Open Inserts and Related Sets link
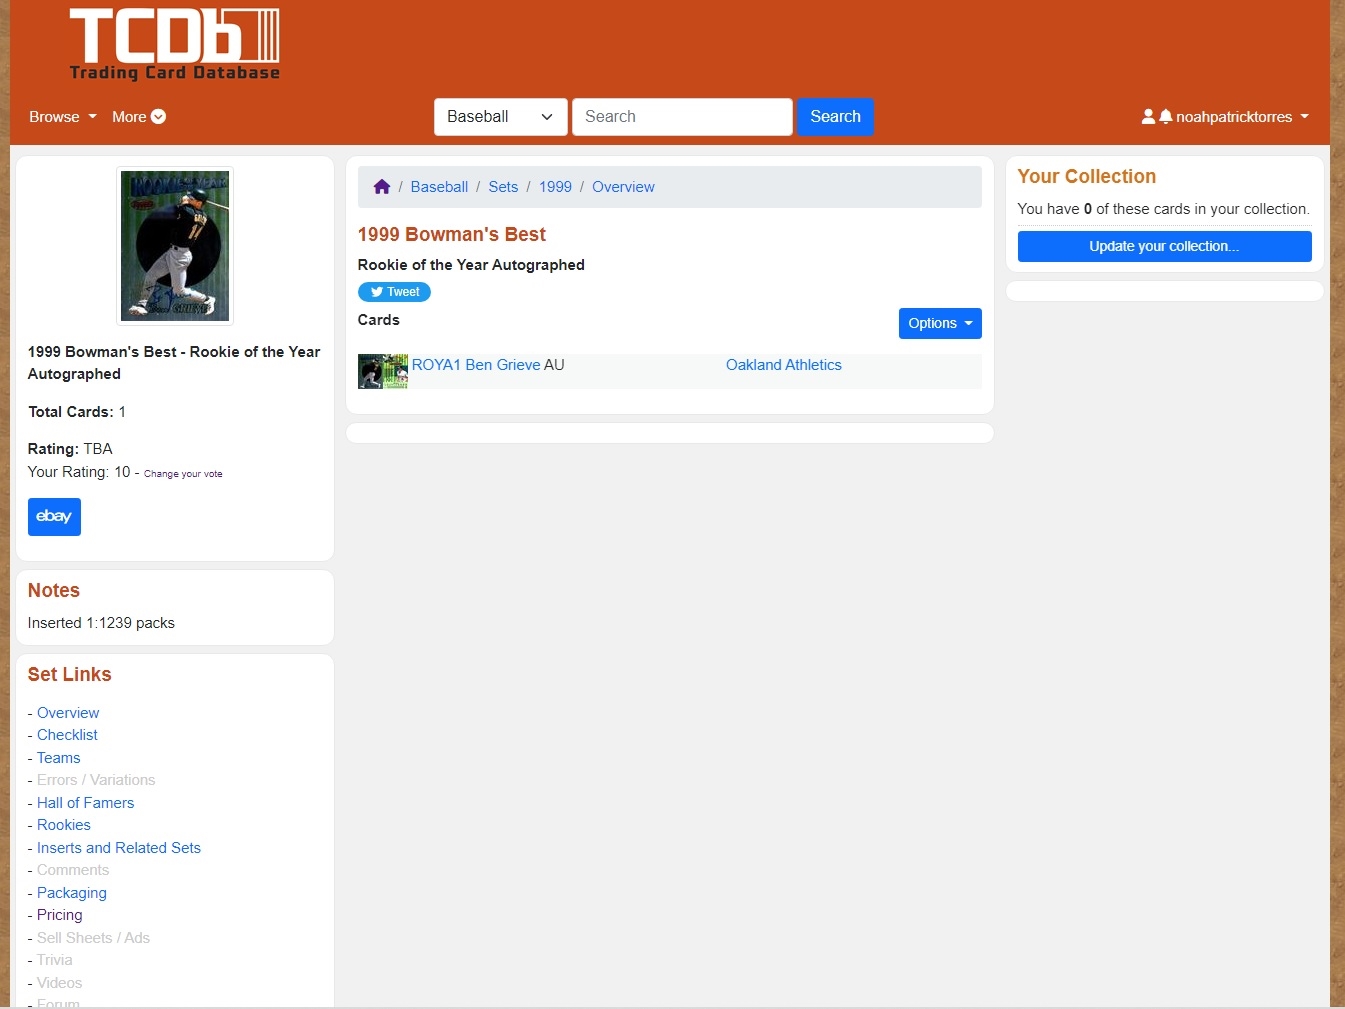 coord(119,848)
